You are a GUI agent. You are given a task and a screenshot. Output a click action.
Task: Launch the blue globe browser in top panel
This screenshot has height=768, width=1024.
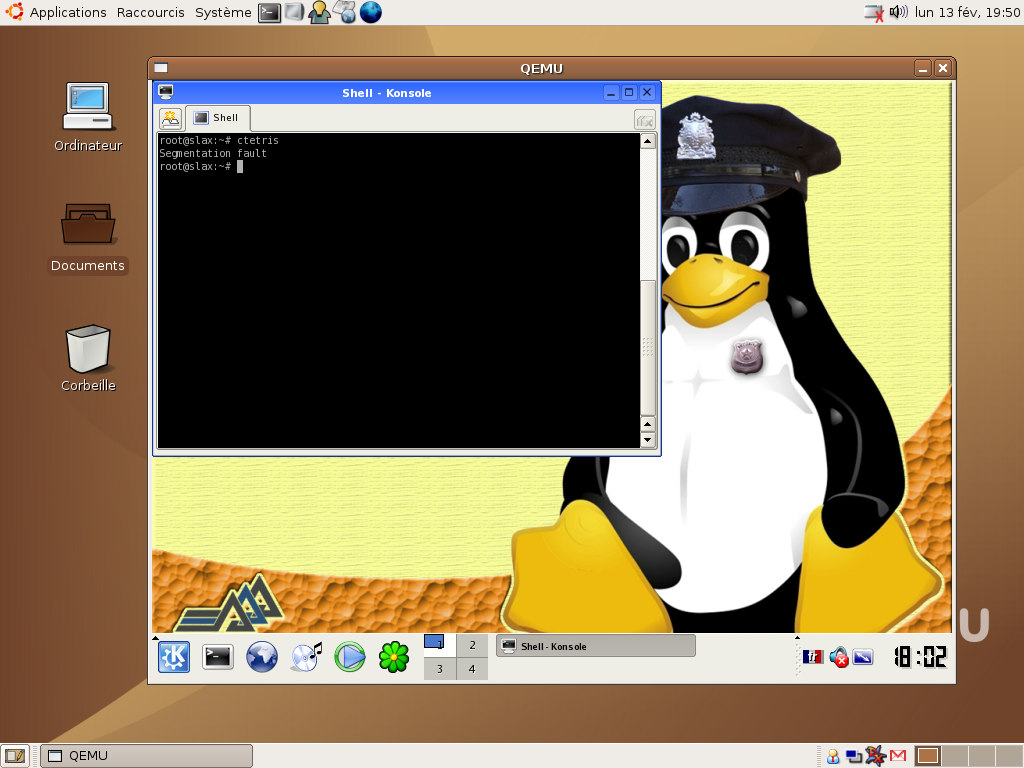coord(370,12)
